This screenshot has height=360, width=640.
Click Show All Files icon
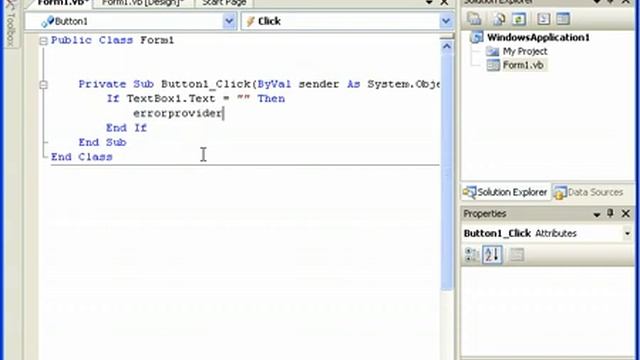[x=499, y=19]
